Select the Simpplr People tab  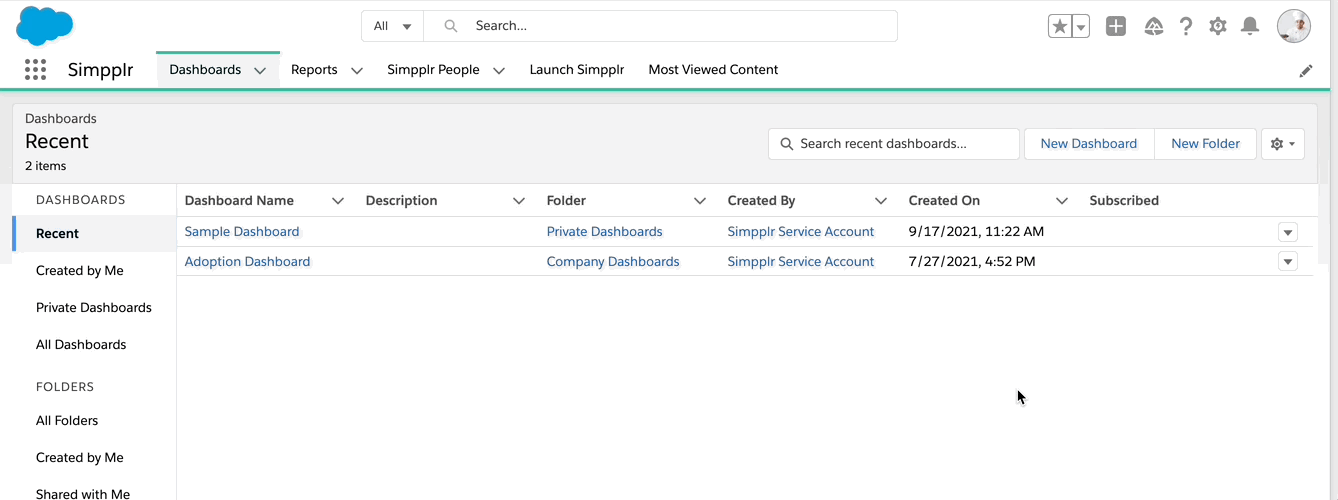click(x=433, y=70)
